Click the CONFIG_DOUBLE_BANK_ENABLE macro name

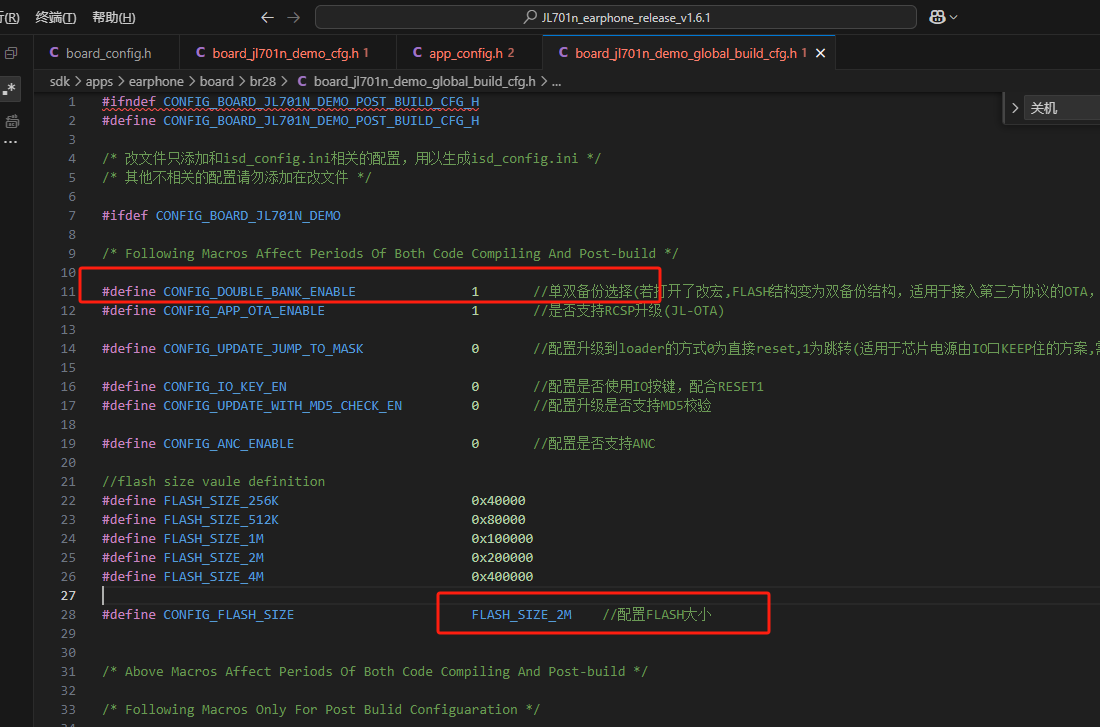pyautogui.click(x=260, y=291)
